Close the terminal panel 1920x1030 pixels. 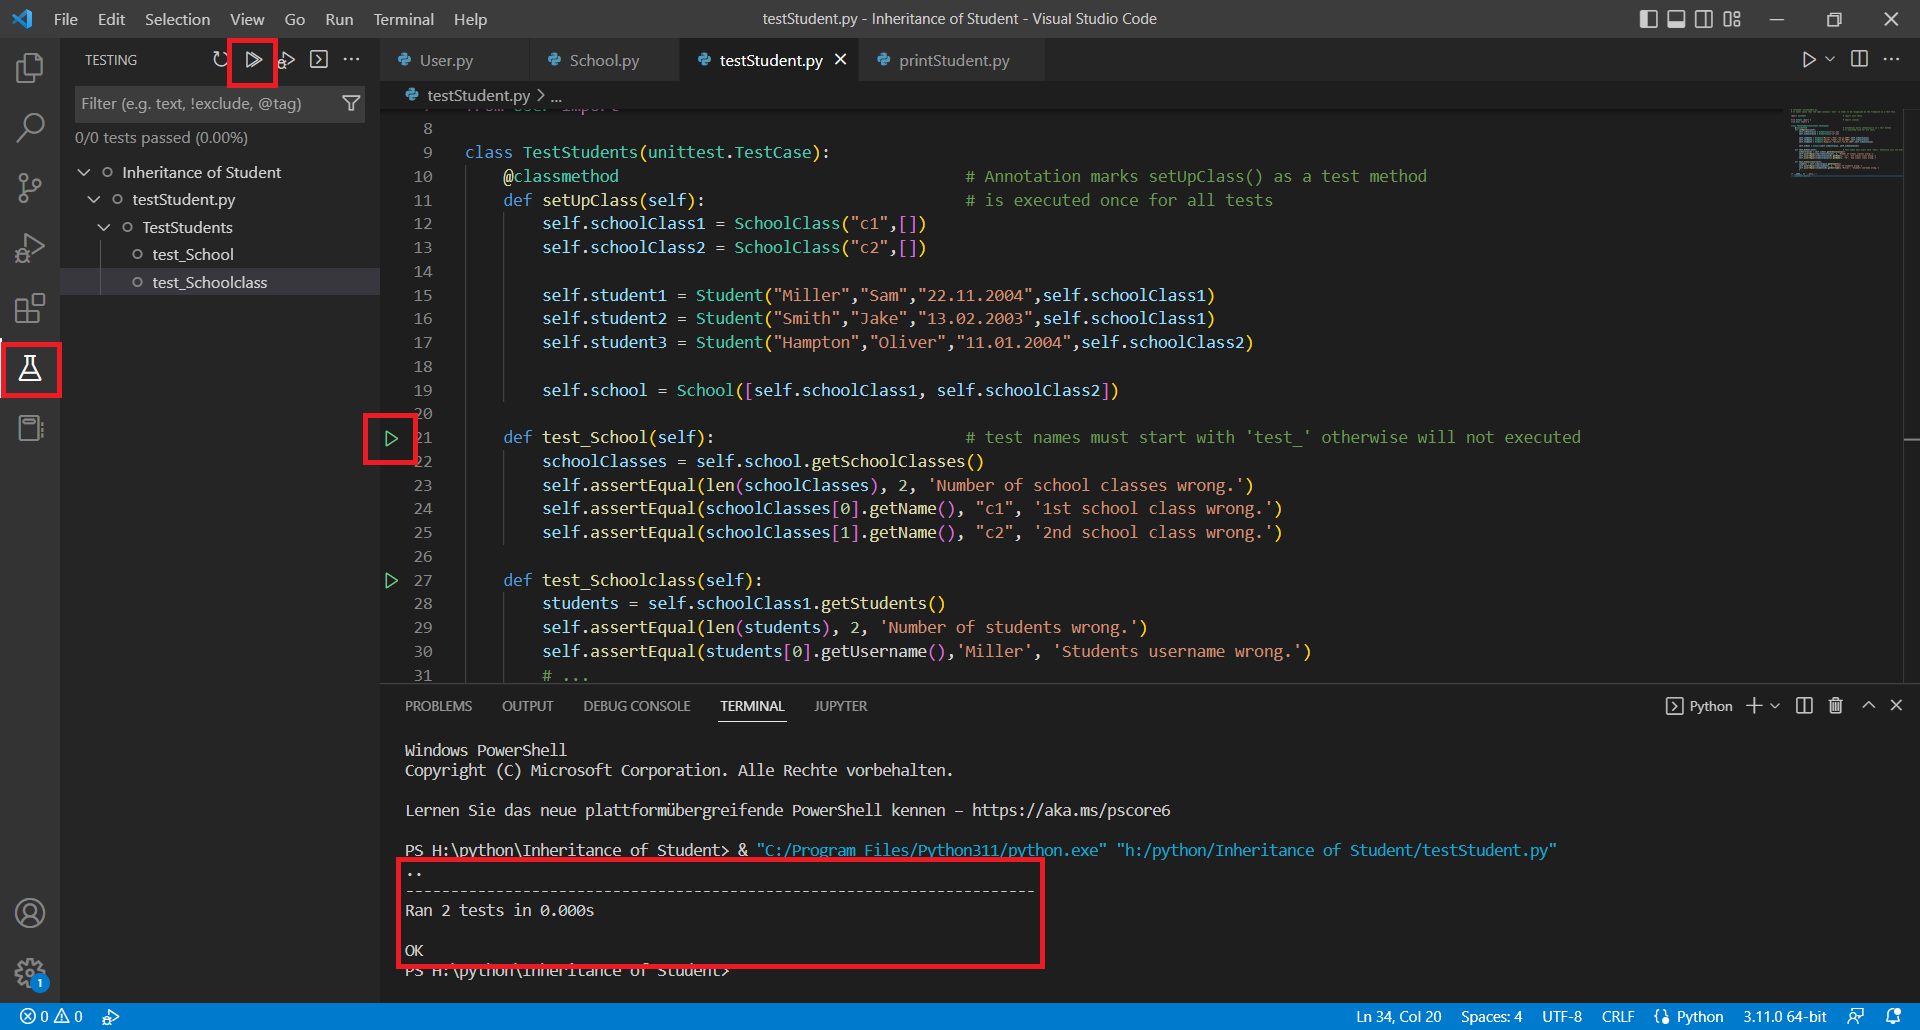pyautogui.click(x=1896, y=706)
